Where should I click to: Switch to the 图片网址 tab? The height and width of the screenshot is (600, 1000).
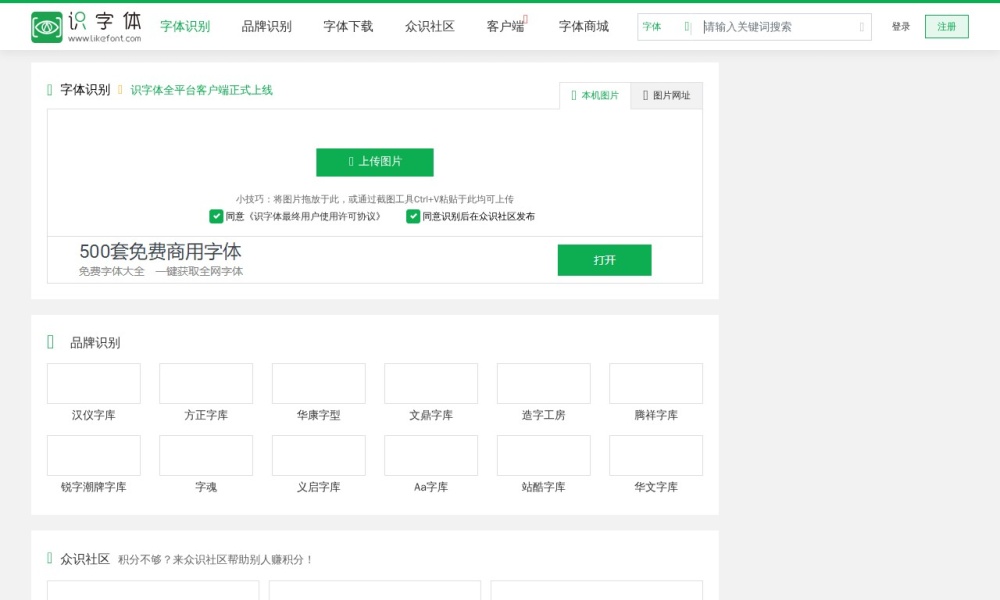[x=666, y=95]
